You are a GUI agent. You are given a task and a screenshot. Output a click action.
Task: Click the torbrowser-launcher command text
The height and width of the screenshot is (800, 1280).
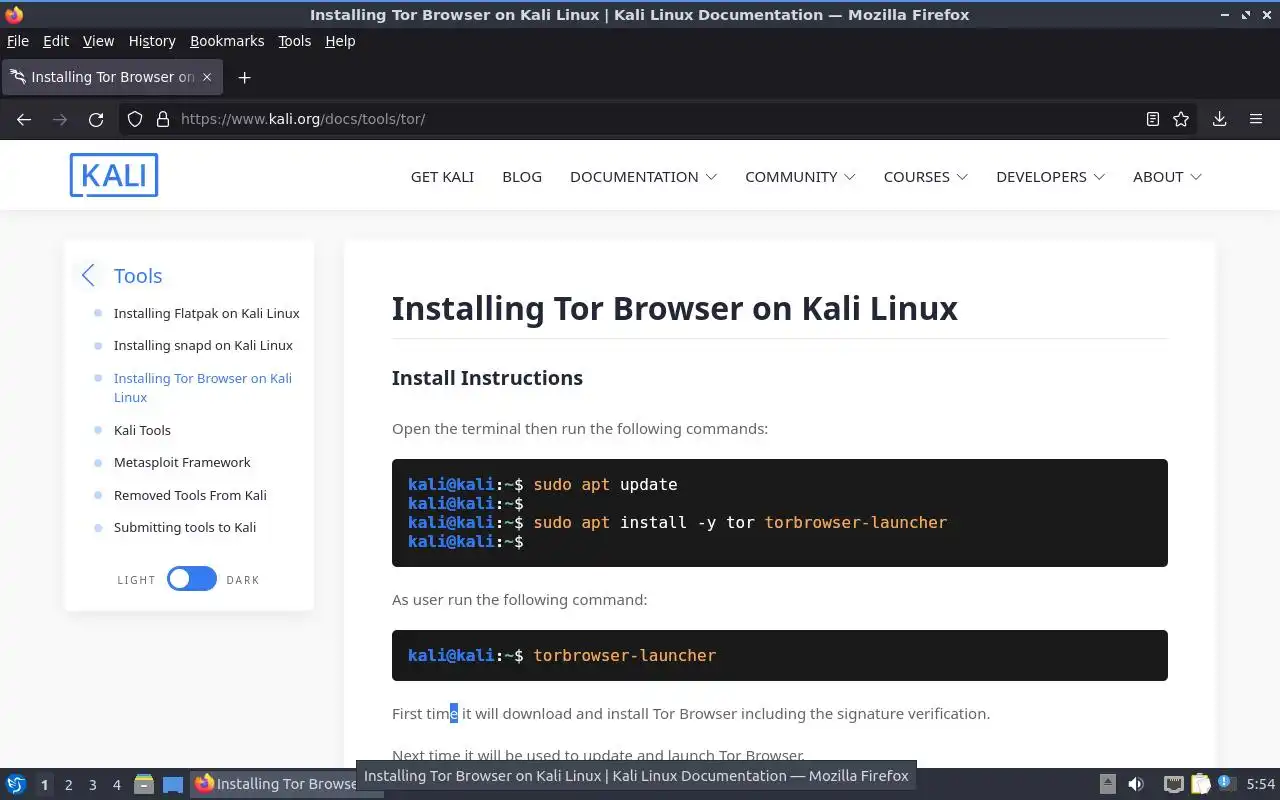625,655
